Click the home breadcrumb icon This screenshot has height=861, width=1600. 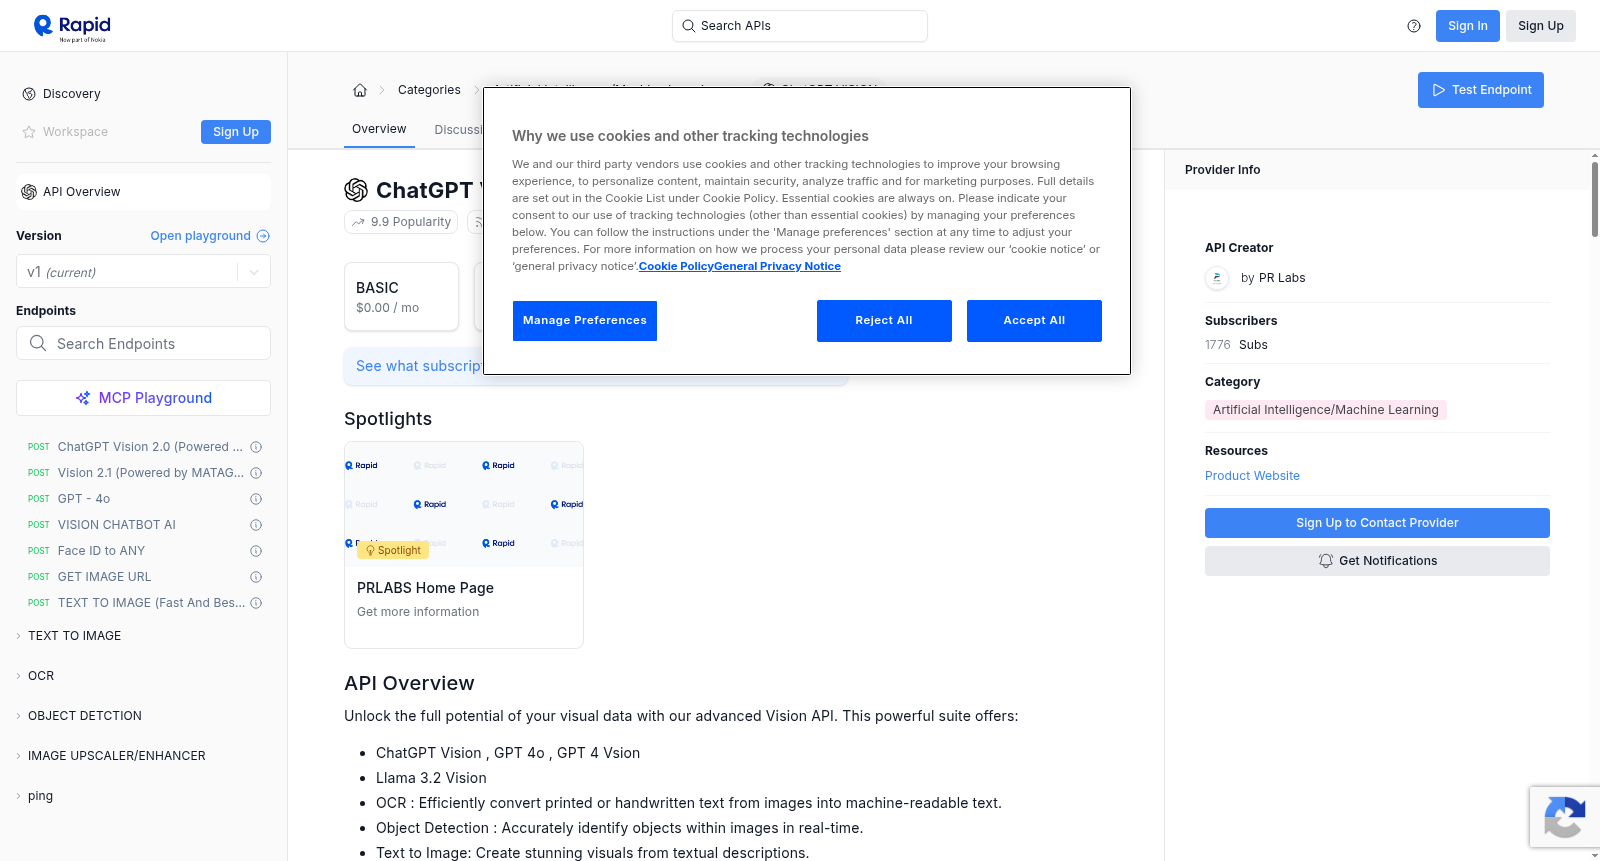(x=360, y=90)
